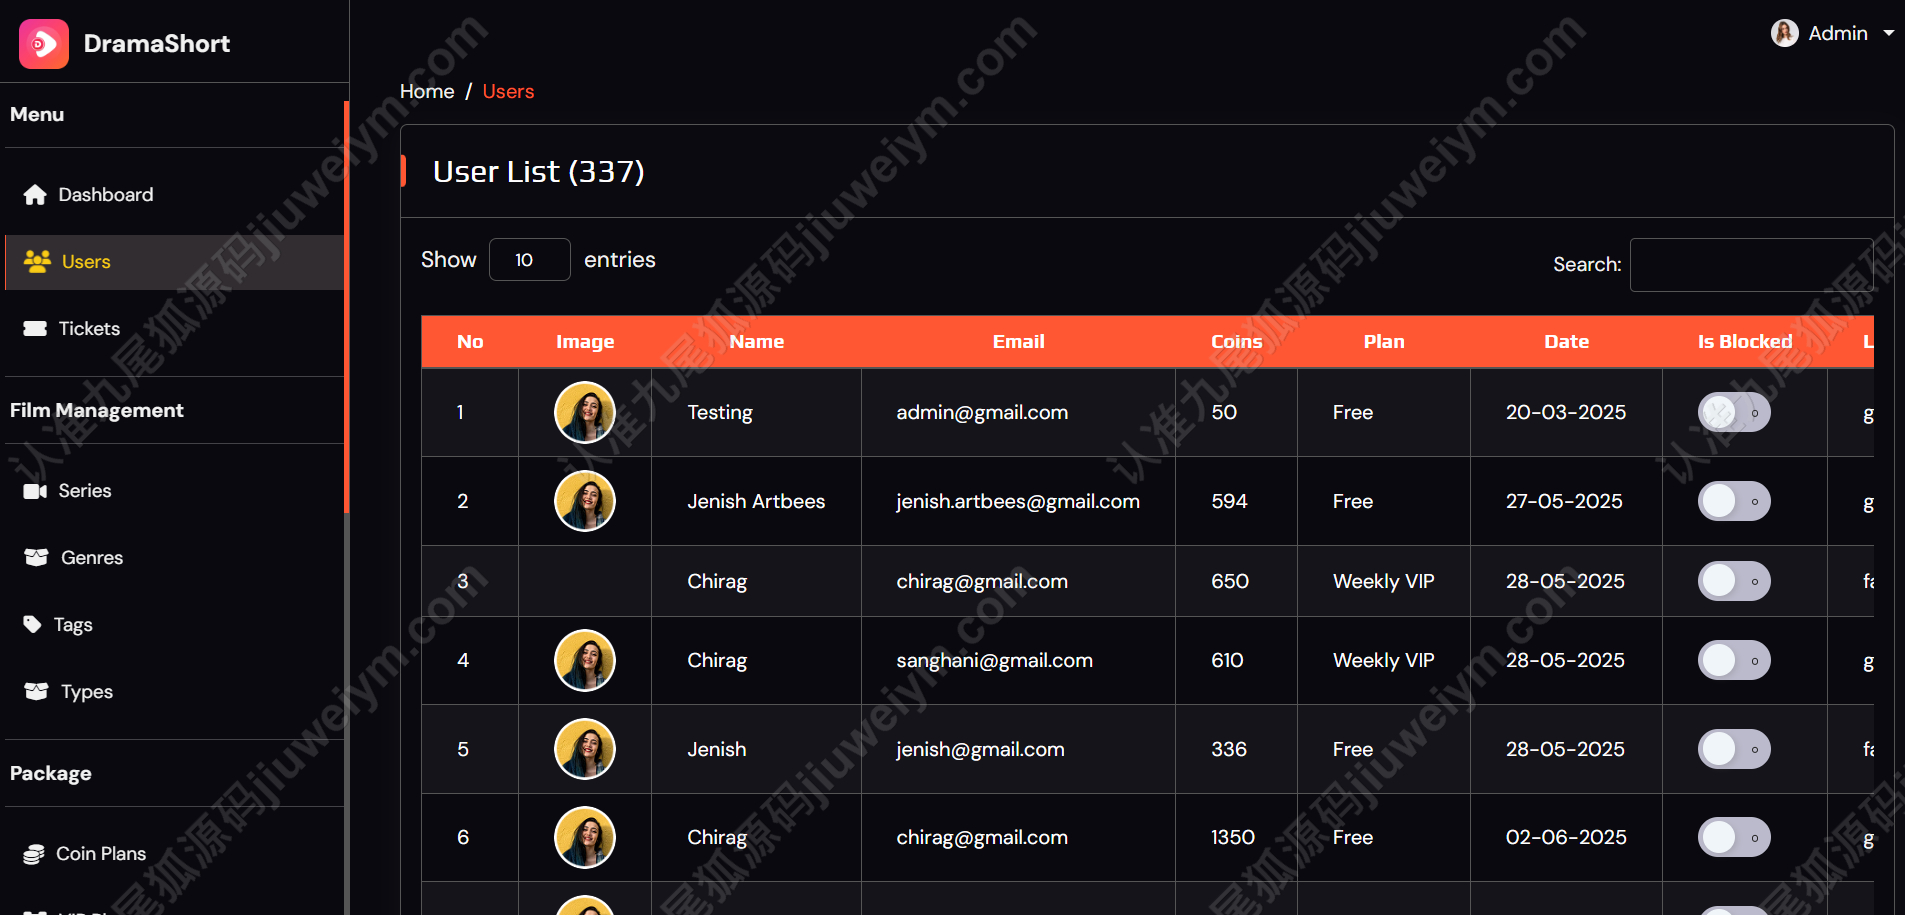The image size is (1905, 915).
Task: Click the DramaShort logo icon
Action: [44, 44]
